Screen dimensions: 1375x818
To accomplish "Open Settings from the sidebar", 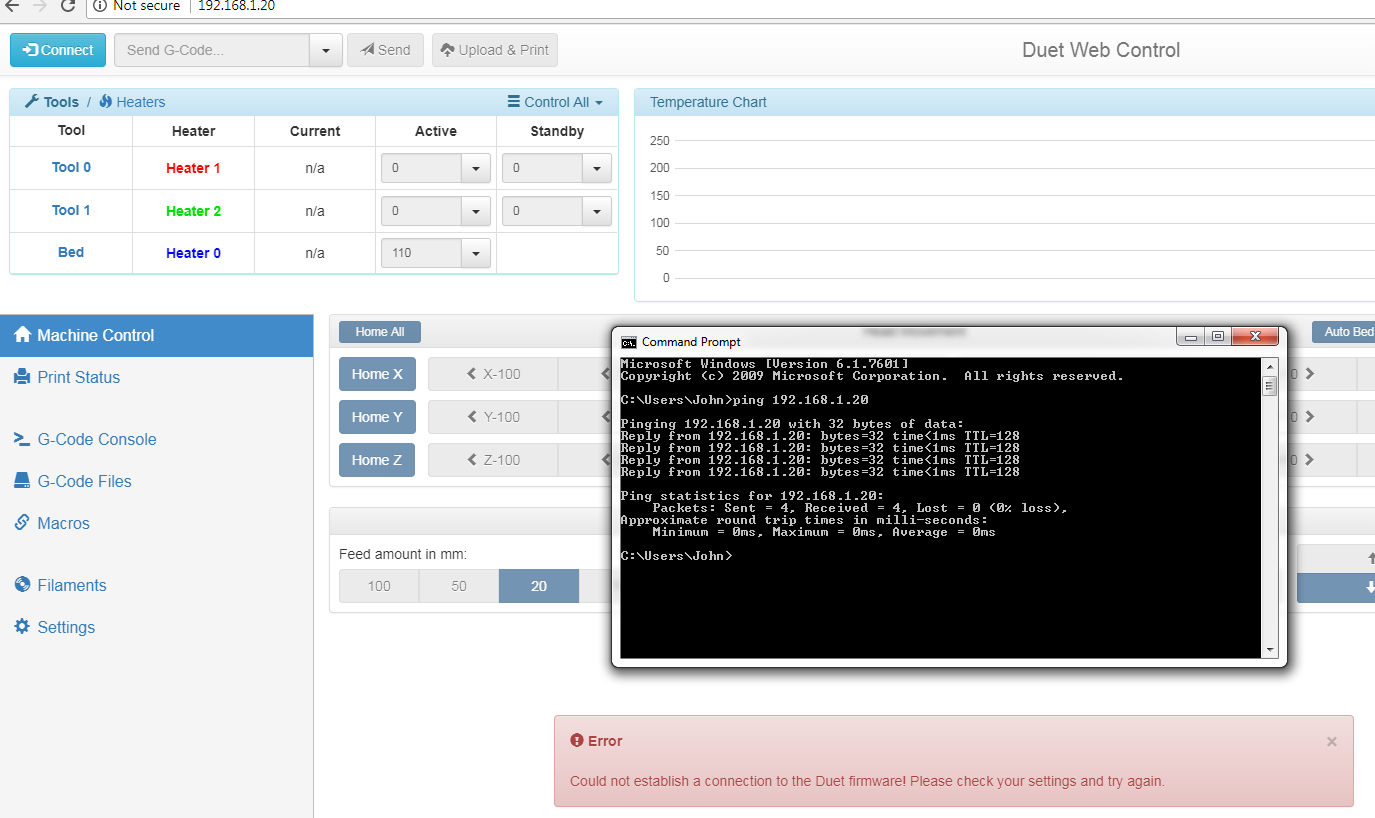I will tap(66, 627).
